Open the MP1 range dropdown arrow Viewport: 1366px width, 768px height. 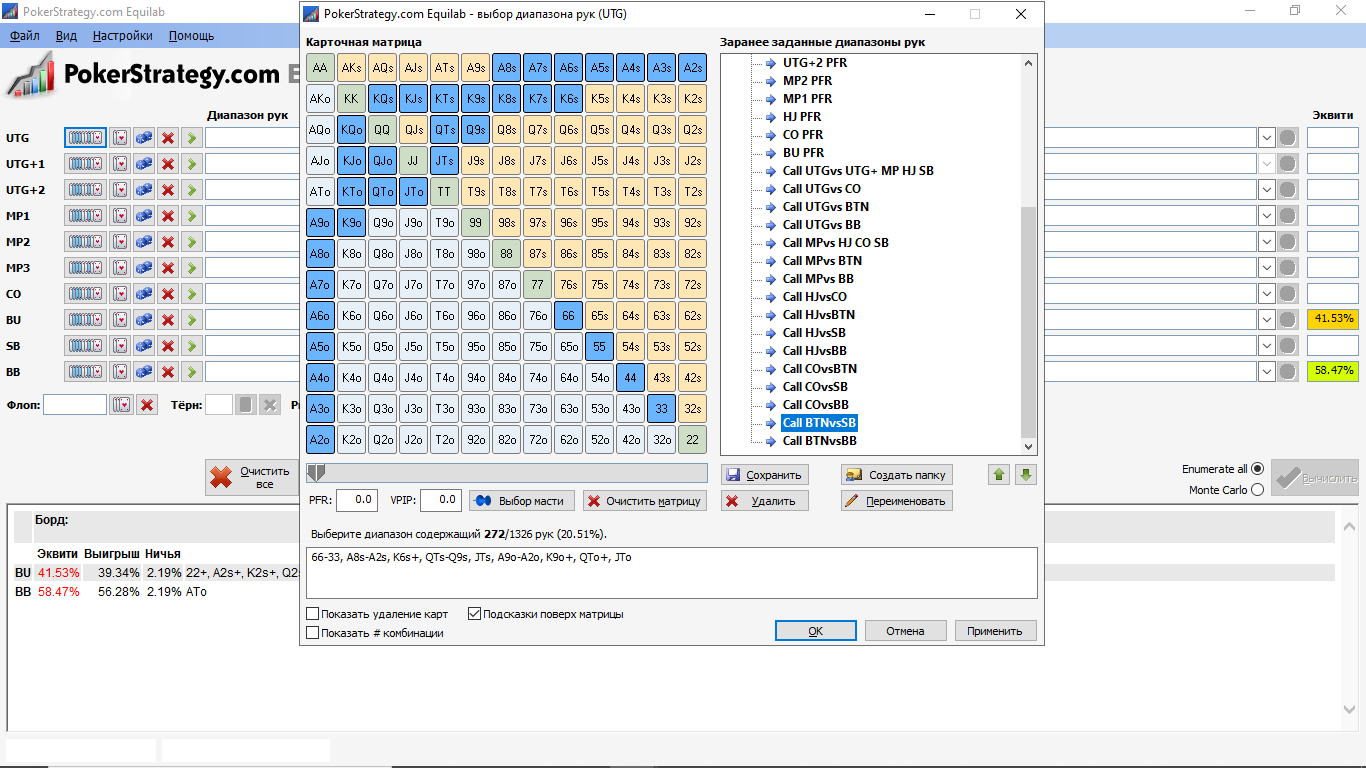[1266, 215]
